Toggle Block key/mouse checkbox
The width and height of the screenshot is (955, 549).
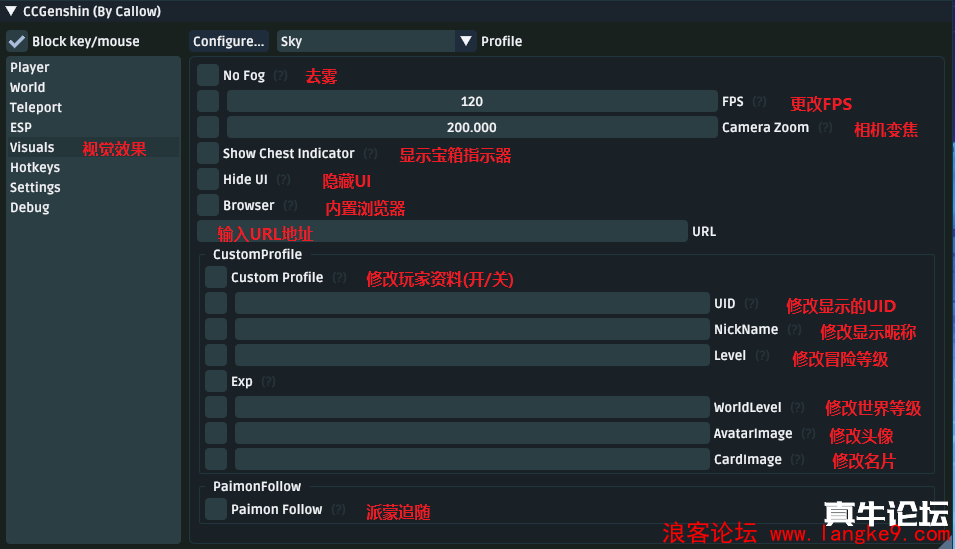coord(17,42)
